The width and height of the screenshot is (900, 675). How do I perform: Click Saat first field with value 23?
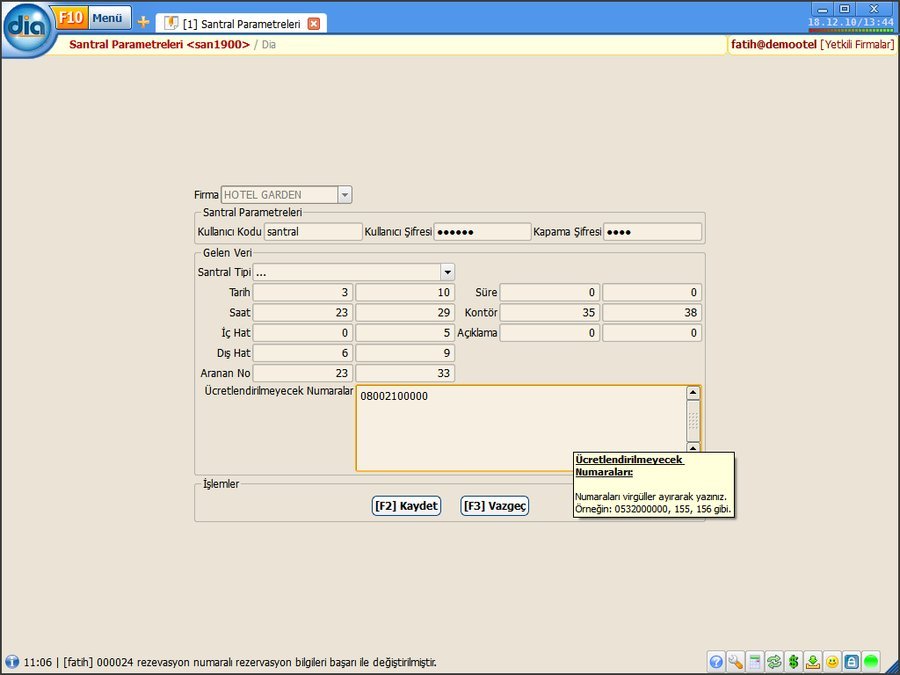(302, 313)
